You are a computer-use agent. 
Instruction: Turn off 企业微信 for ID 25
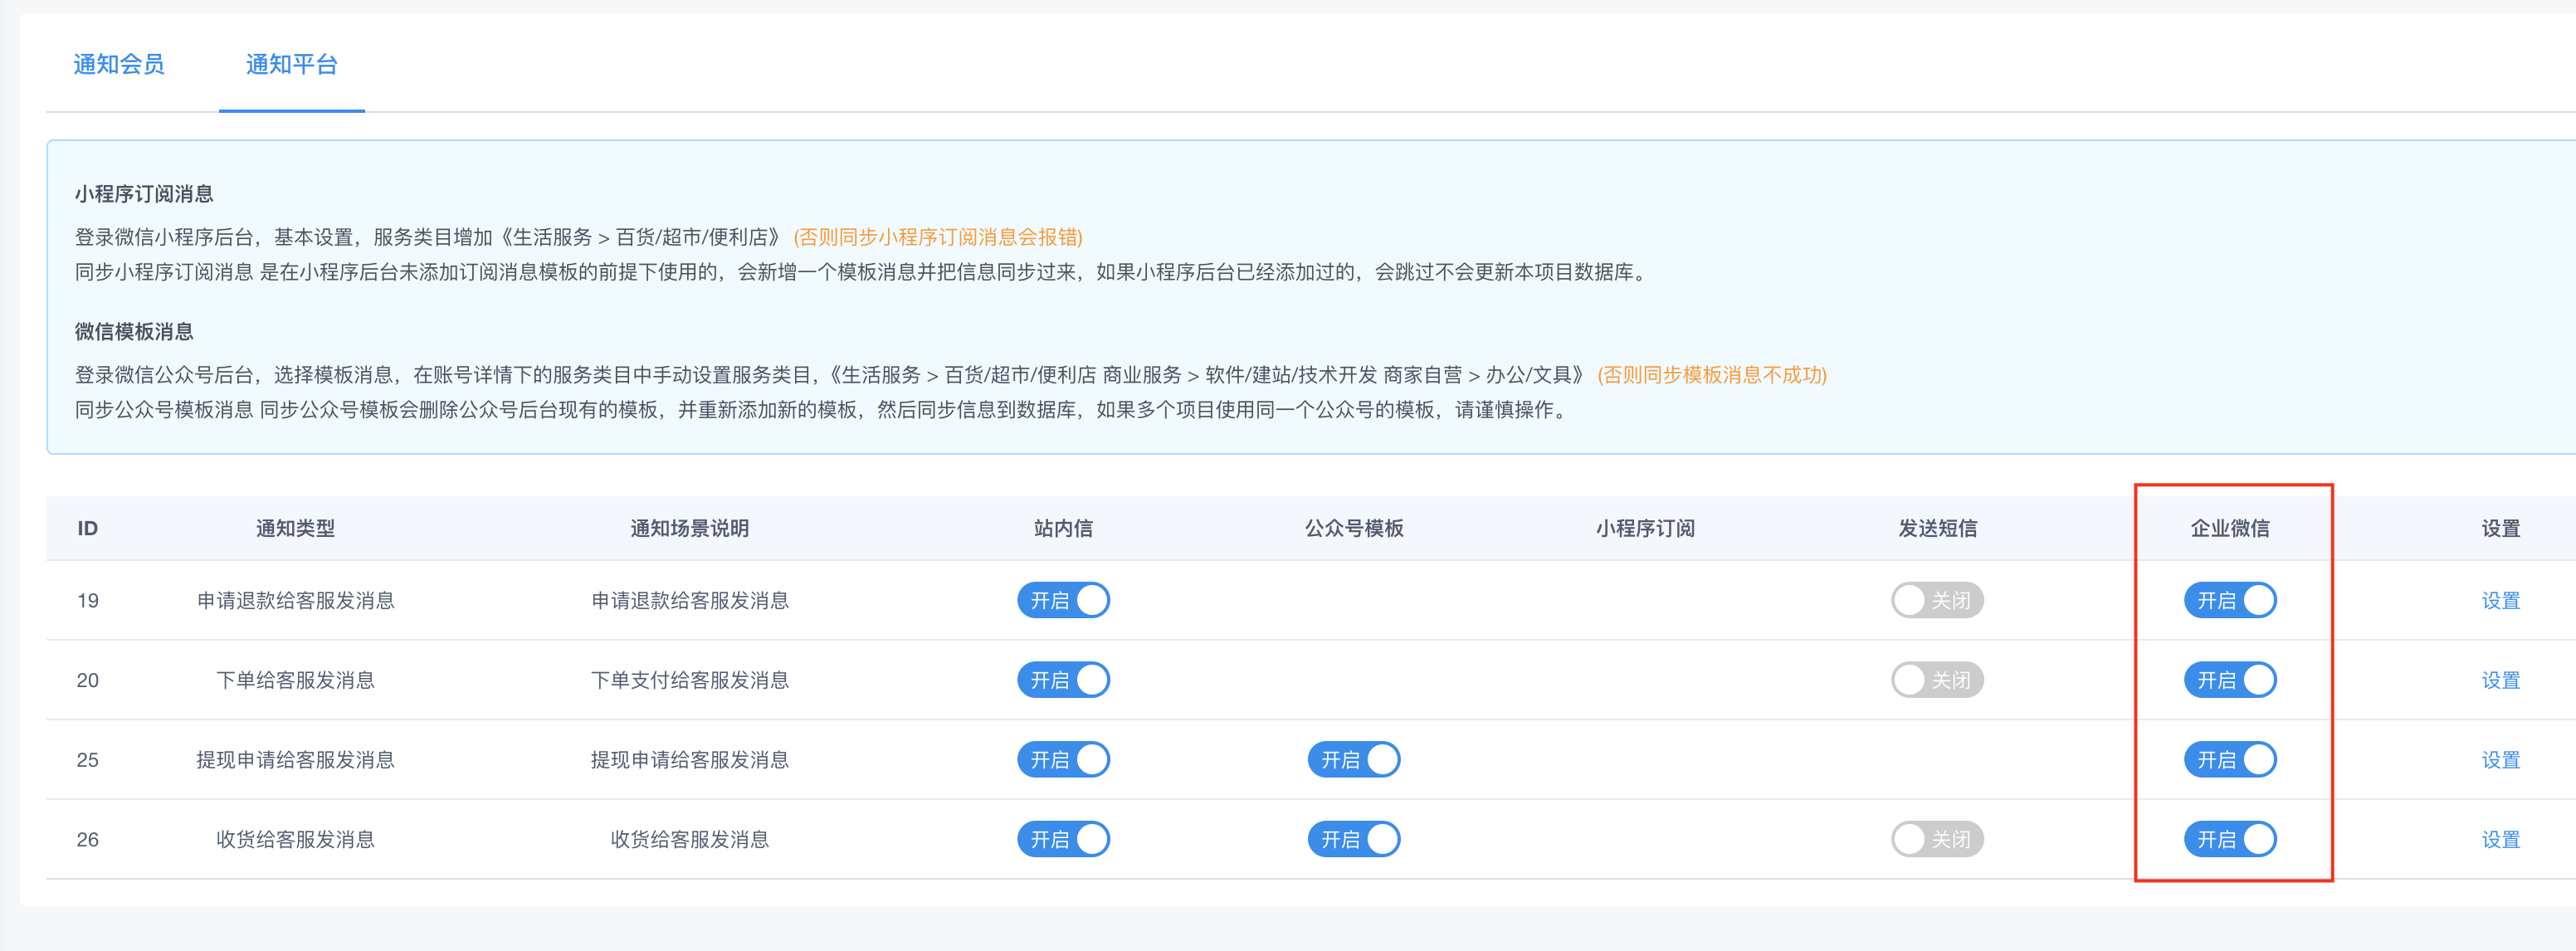coord(2229,760)
